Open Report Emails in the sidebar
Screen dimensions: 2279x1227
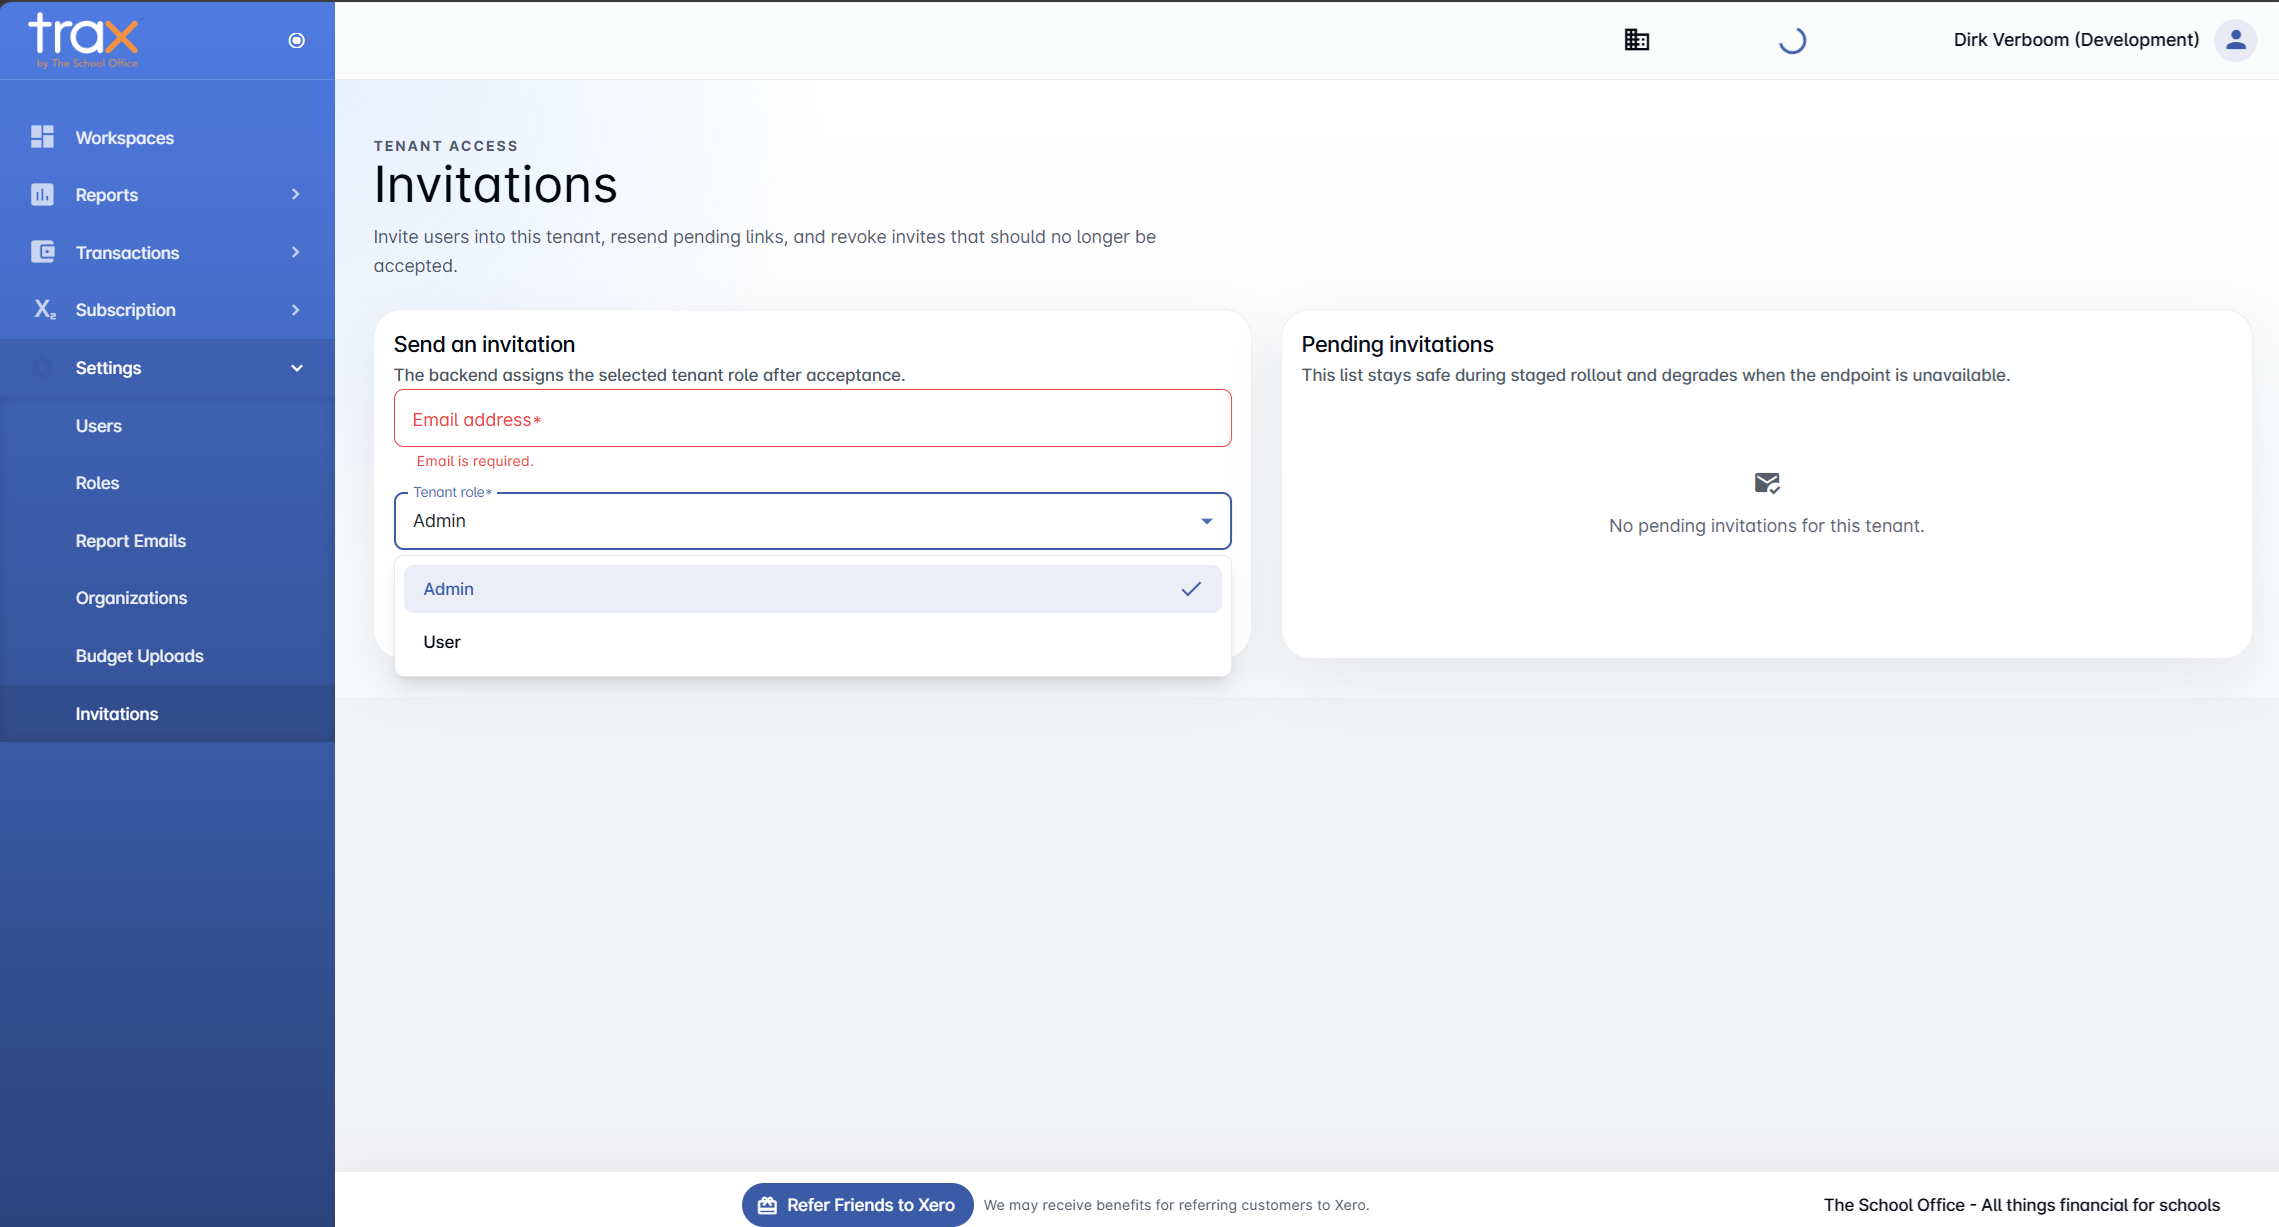point(167,540)
